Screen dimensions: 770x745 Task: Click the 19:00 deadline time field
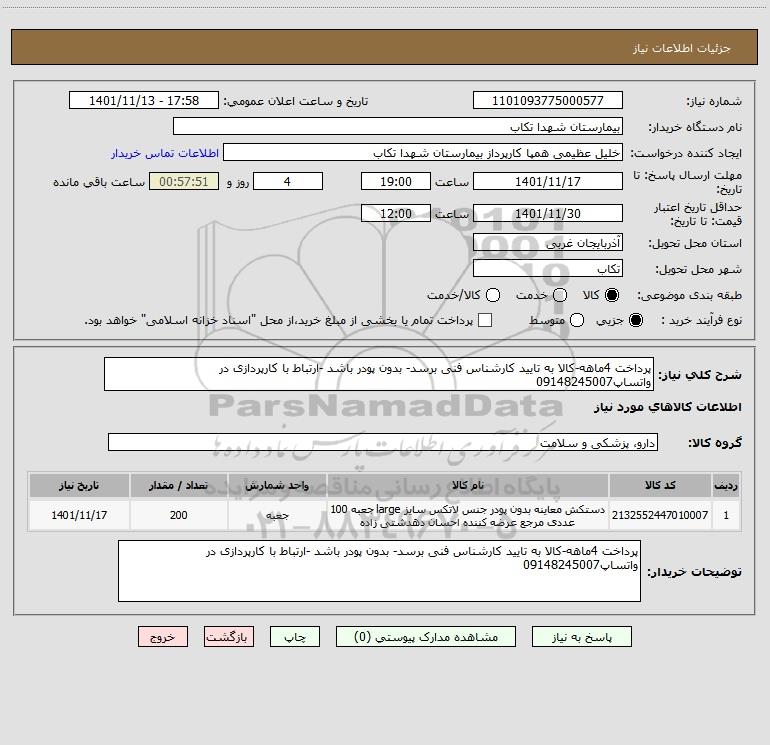[x=396, y=181]
